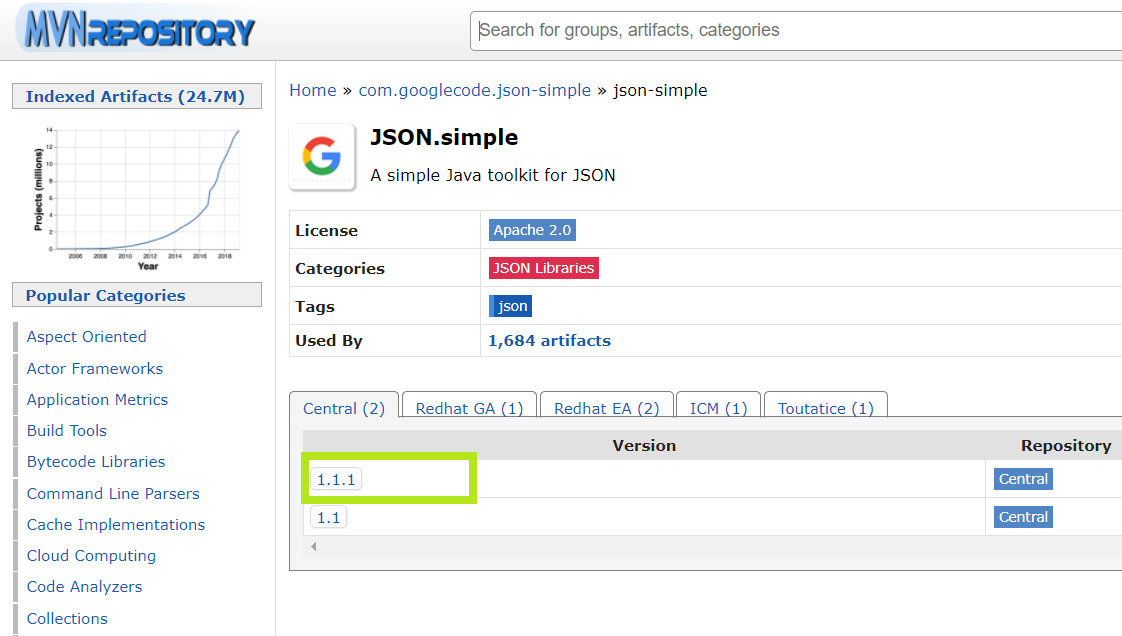
Task: Click the table's left scroll arrow
Action: click(x=313, y=547)
